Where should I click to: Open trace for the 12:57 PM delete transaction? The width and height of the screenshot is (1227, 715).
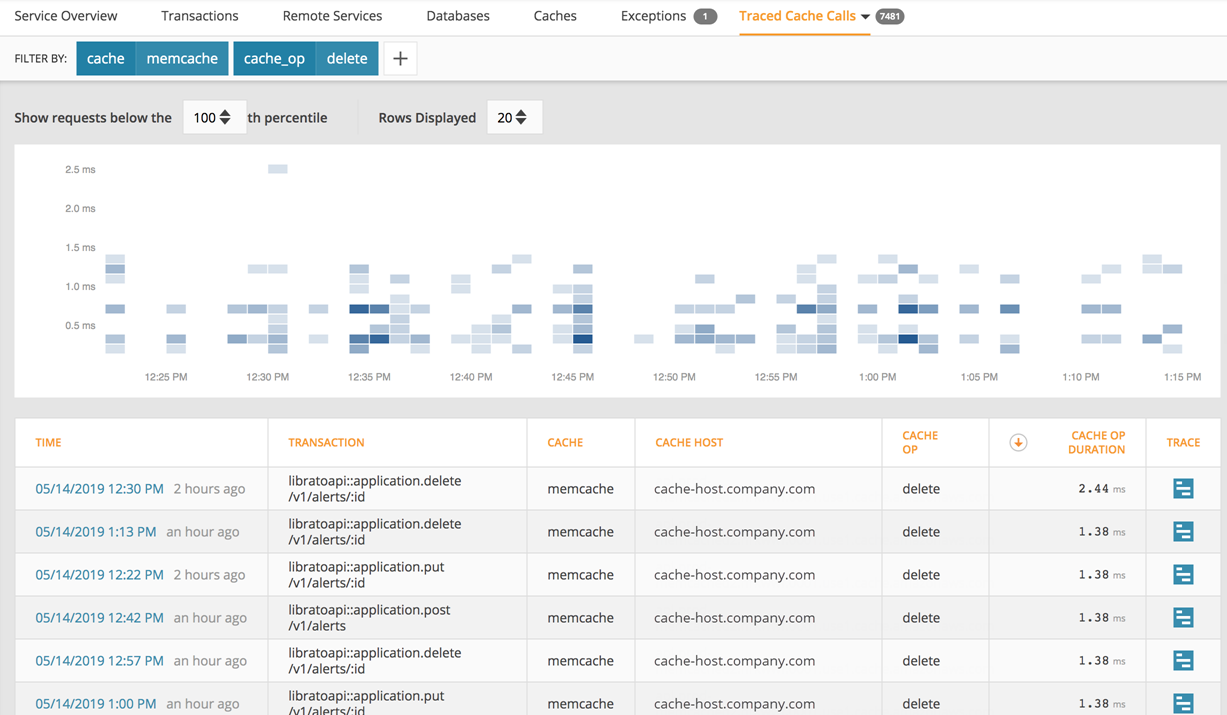click(x=1183, y=660)
